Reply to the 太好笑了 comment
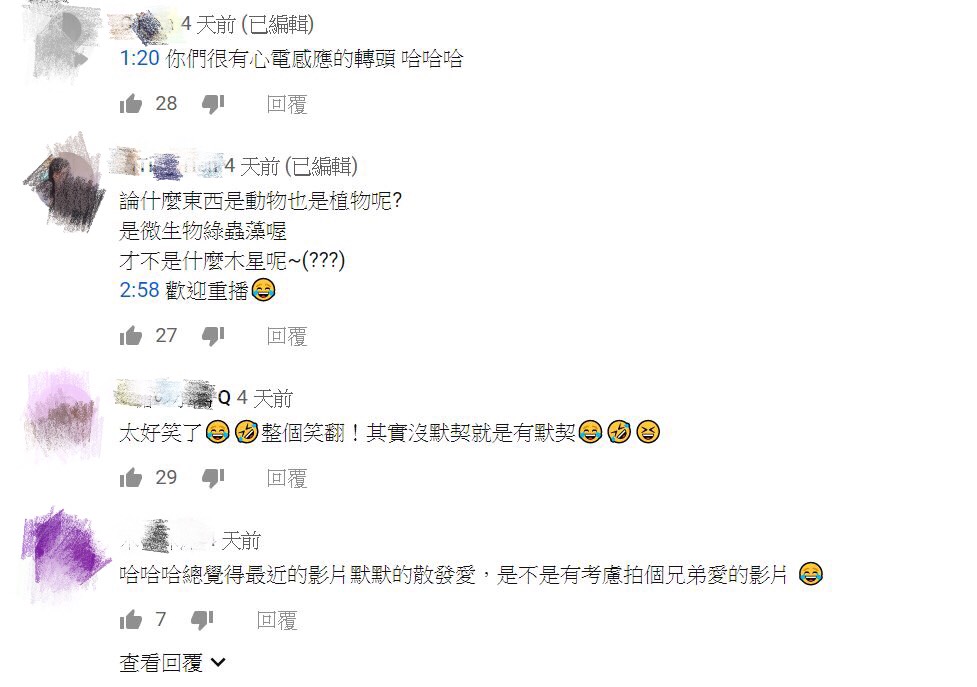The width and height of the screenshot is (977, 687). [287, 478]
